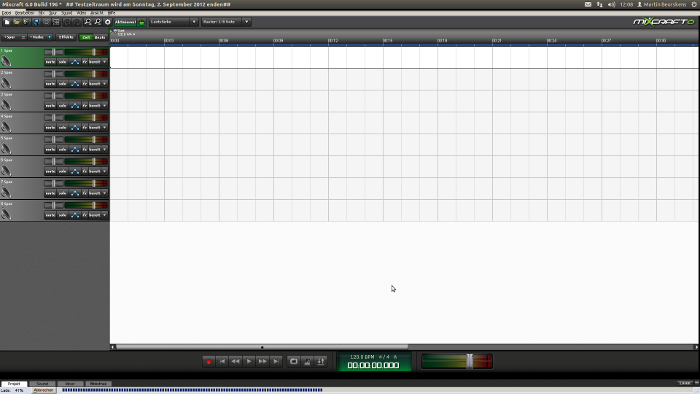Arm track 2 for recording
This screenshot has height=394, width=700.
[95, 84]
